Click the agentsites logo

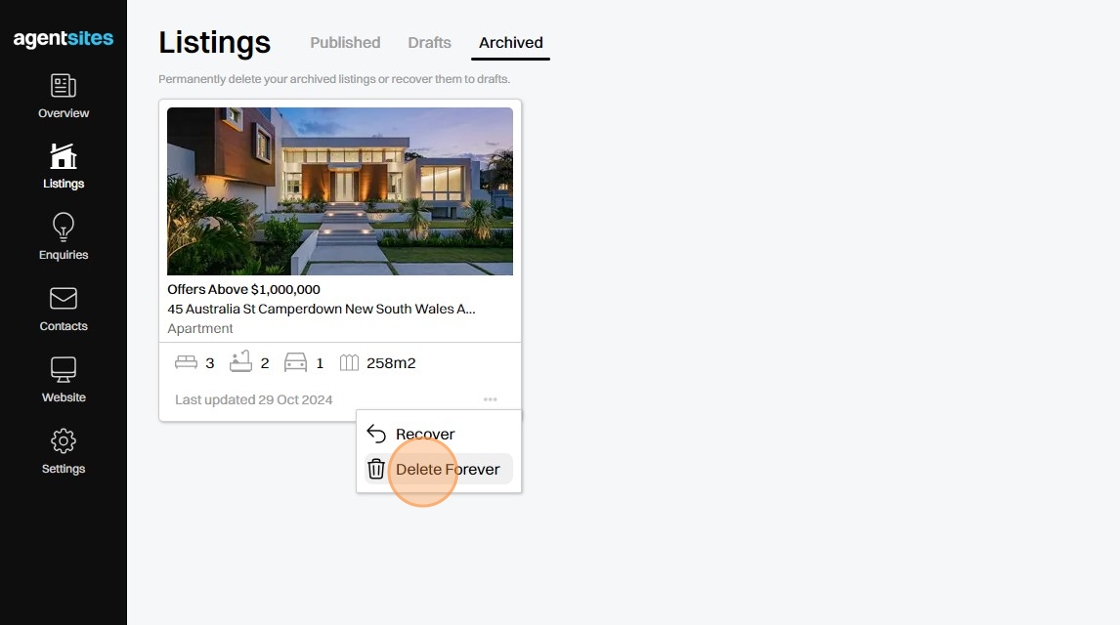coord(64,39)
